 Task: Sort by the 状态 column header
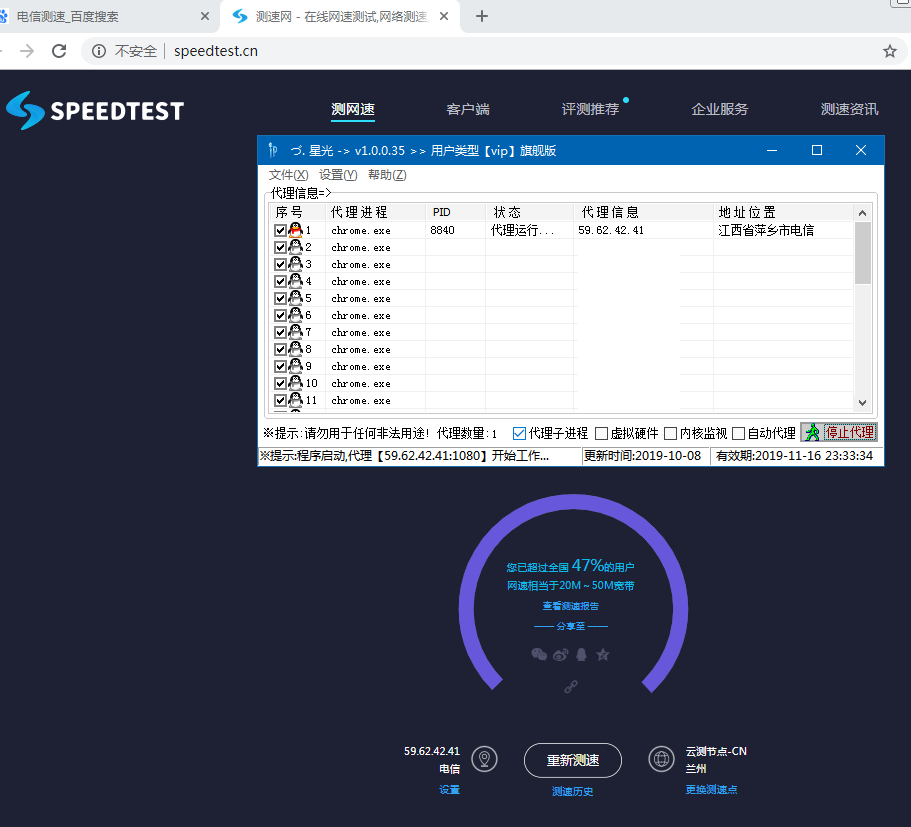[x=530, y=212]
